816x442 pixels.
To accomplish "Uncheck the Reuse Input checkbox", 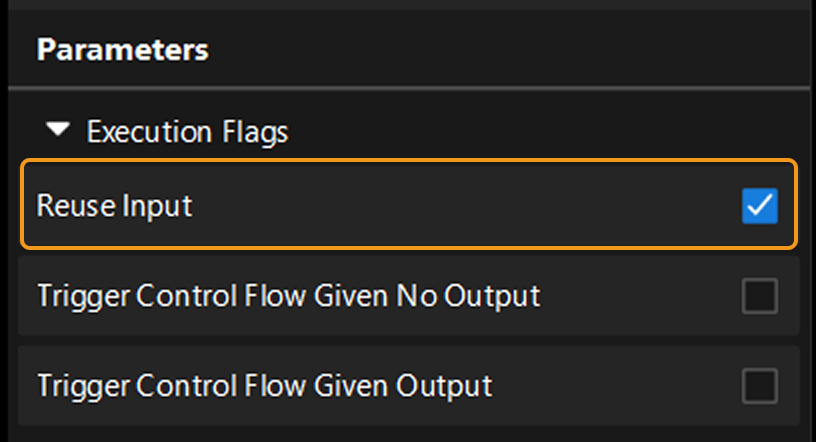I will tap(759, 206).
